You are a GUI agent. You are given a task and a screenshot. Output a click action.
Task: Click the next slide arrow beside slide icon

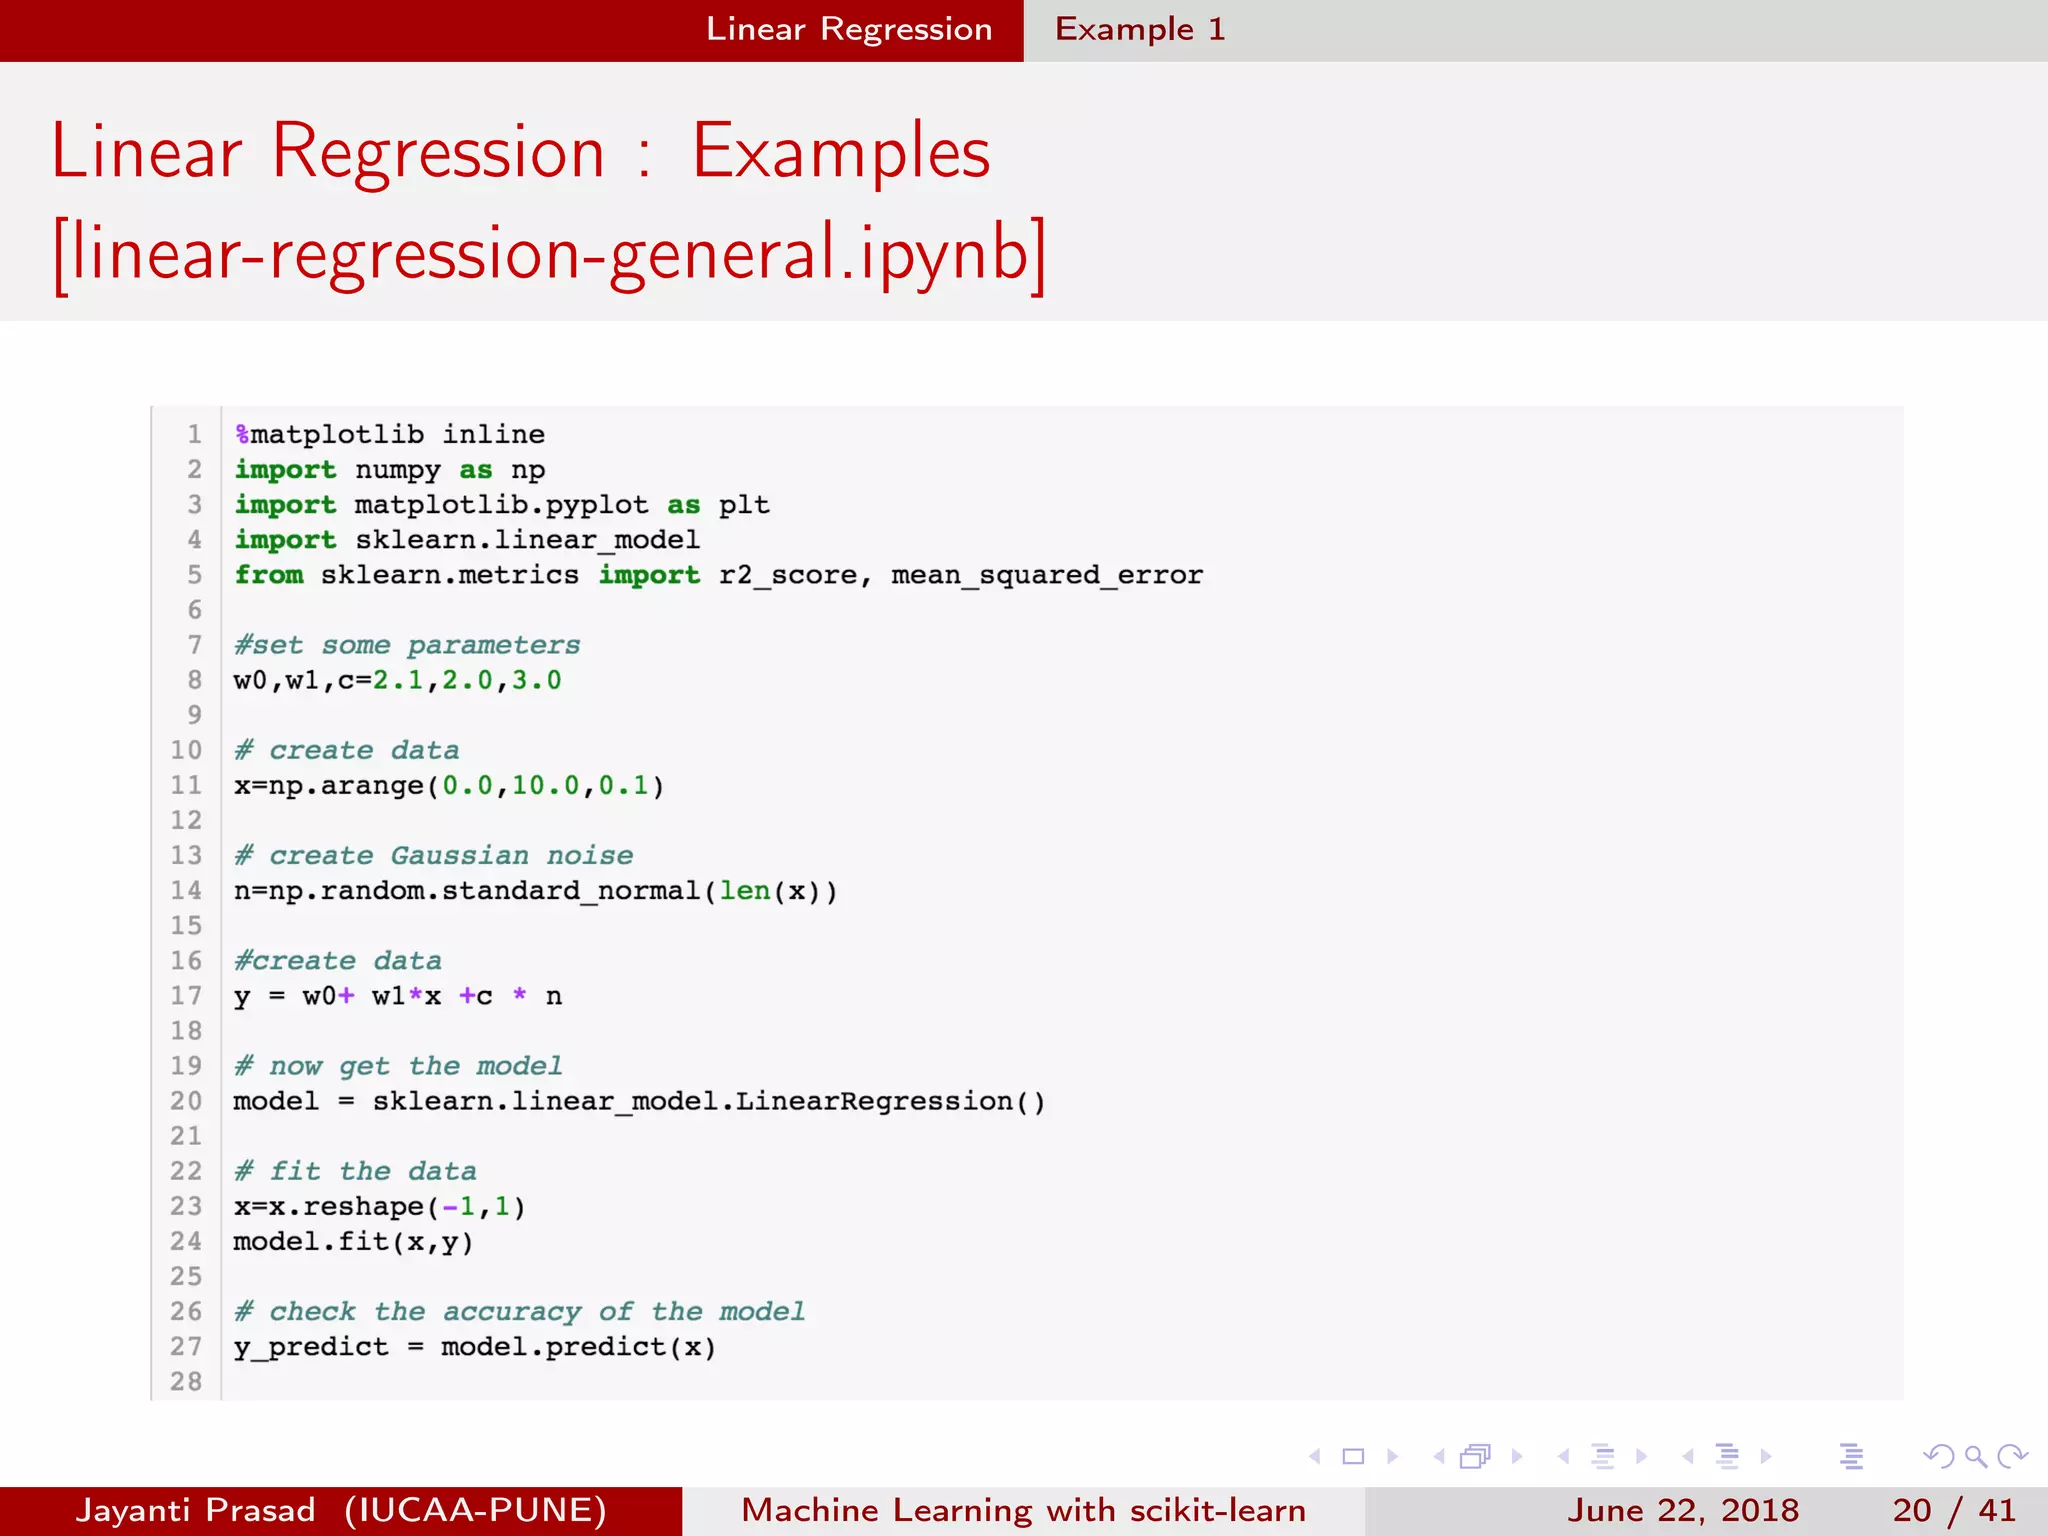coord(1392,1457)
